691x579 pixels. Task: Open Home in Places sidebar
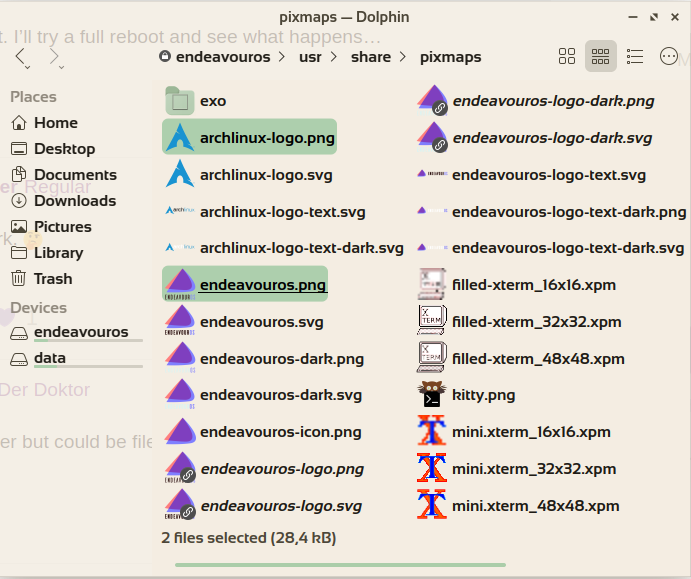[55, 123]
